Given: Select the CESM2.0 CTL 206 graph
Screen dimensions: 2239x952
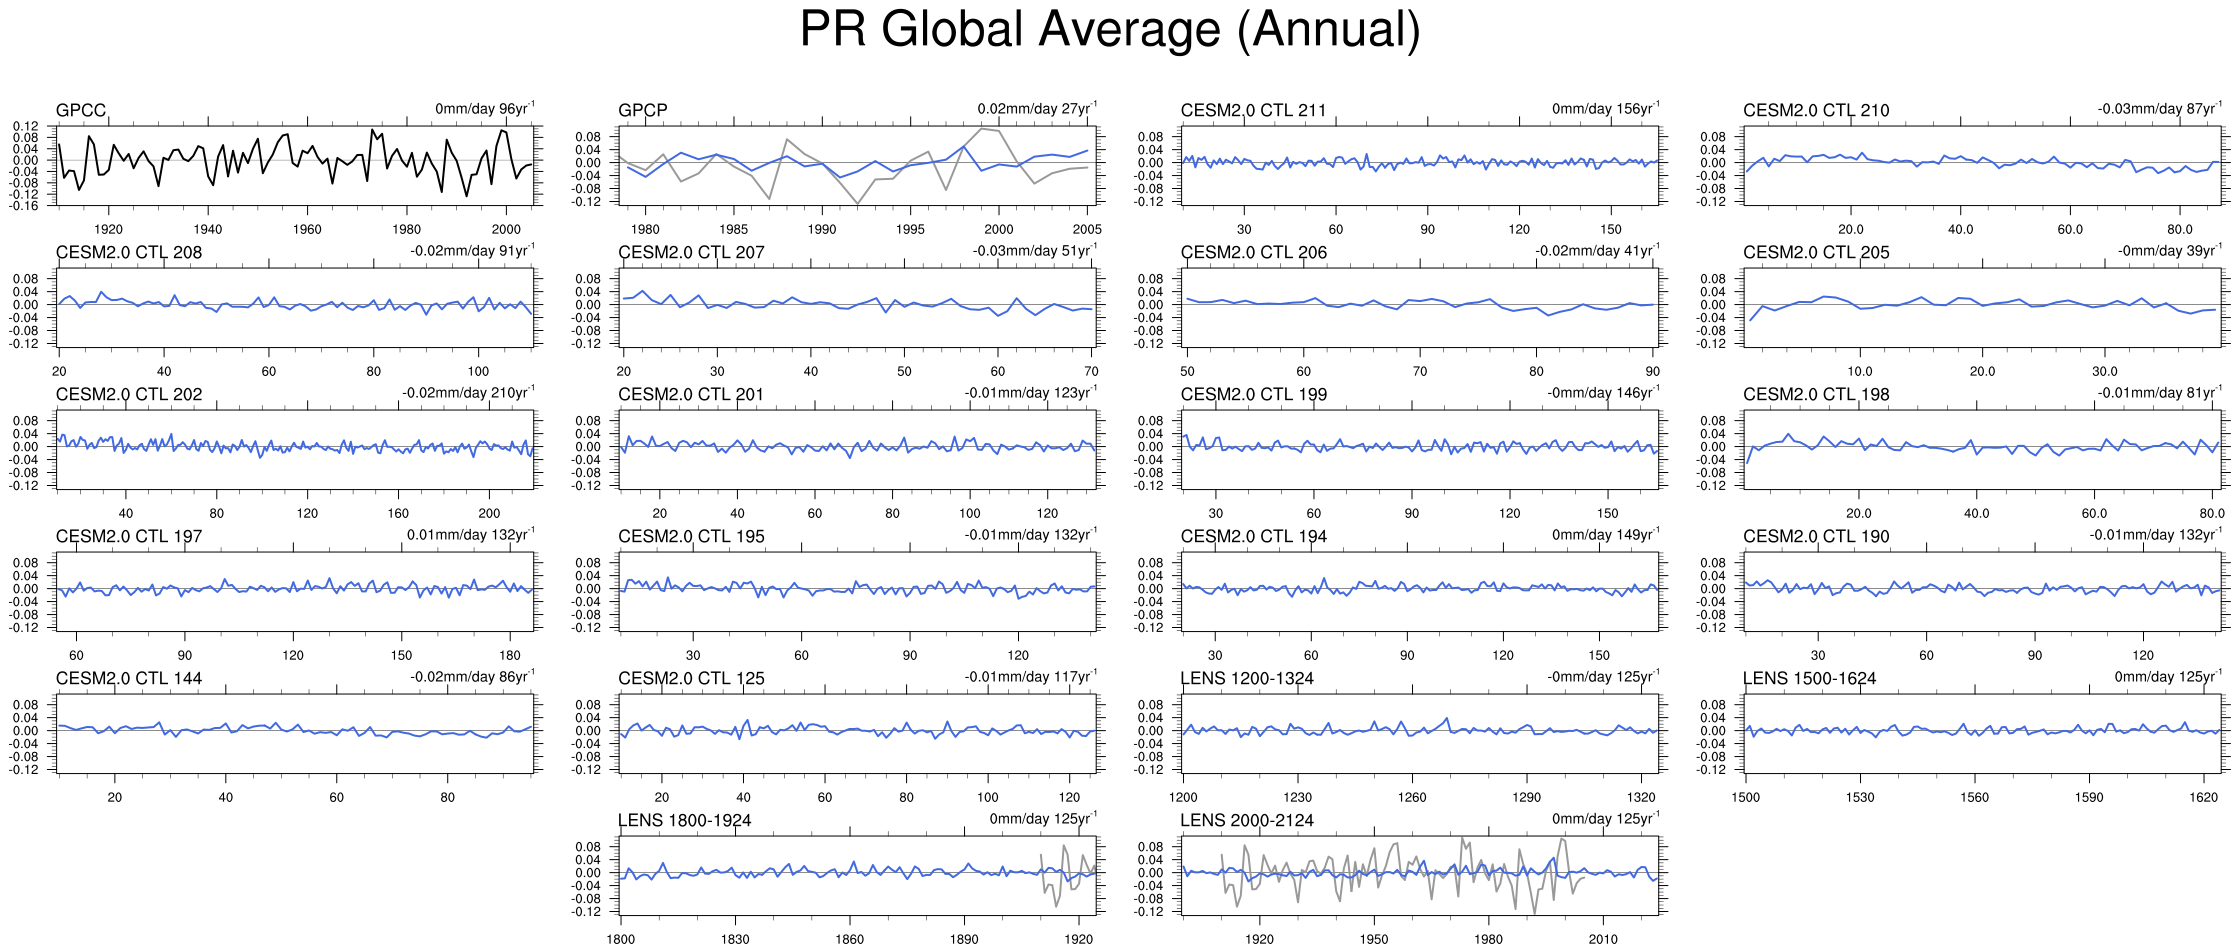Looking at the screenshot, I should (1420, 308).
